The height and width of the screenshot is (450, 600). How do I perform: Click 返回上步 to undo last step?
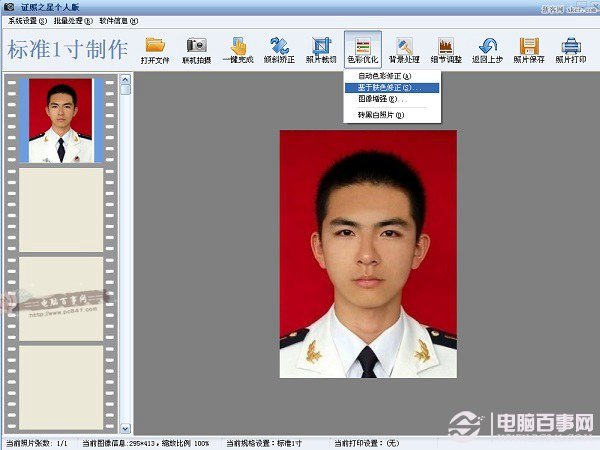488,50
